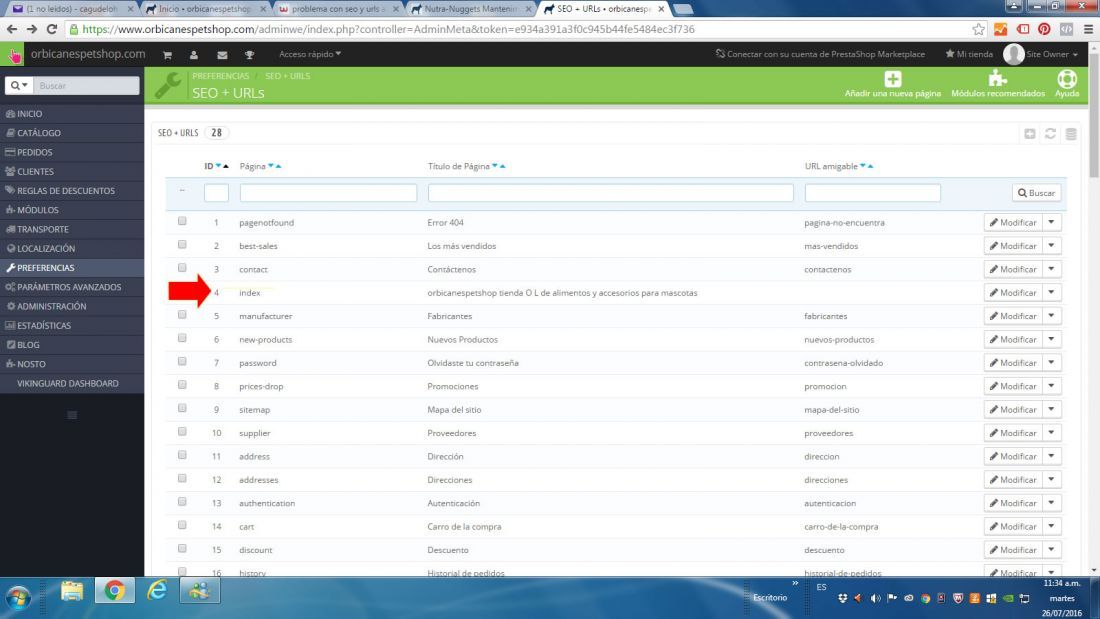Screen dimensions: 1100x619
Task: Open Chrome from the taskbar
Action: pos(114,591)
